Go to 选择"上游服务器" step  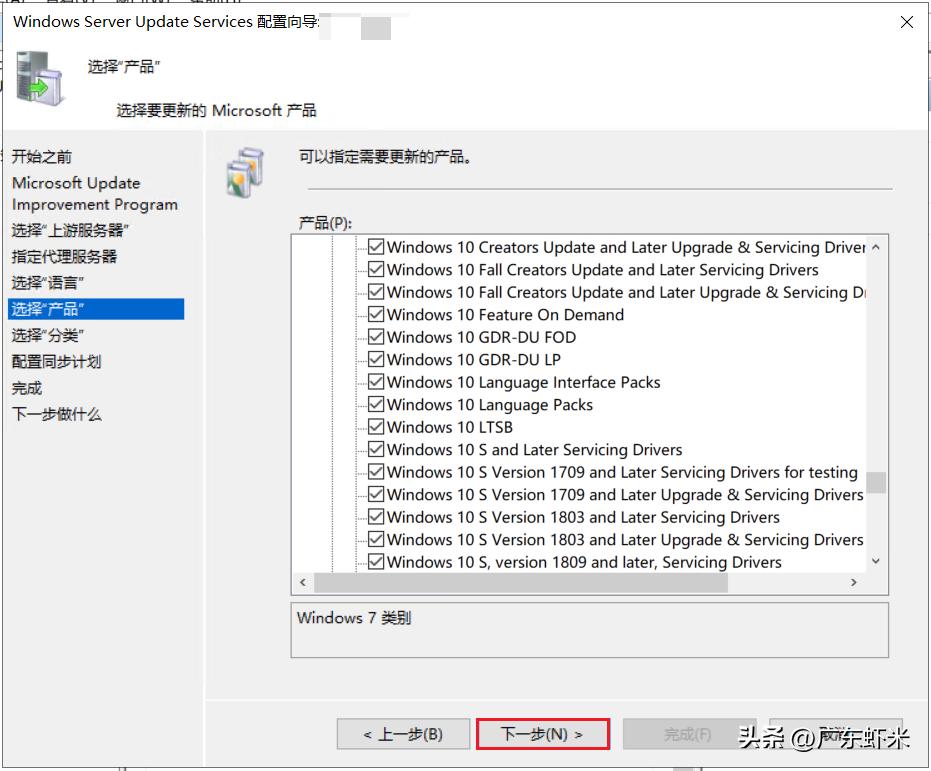pos(70,230)
